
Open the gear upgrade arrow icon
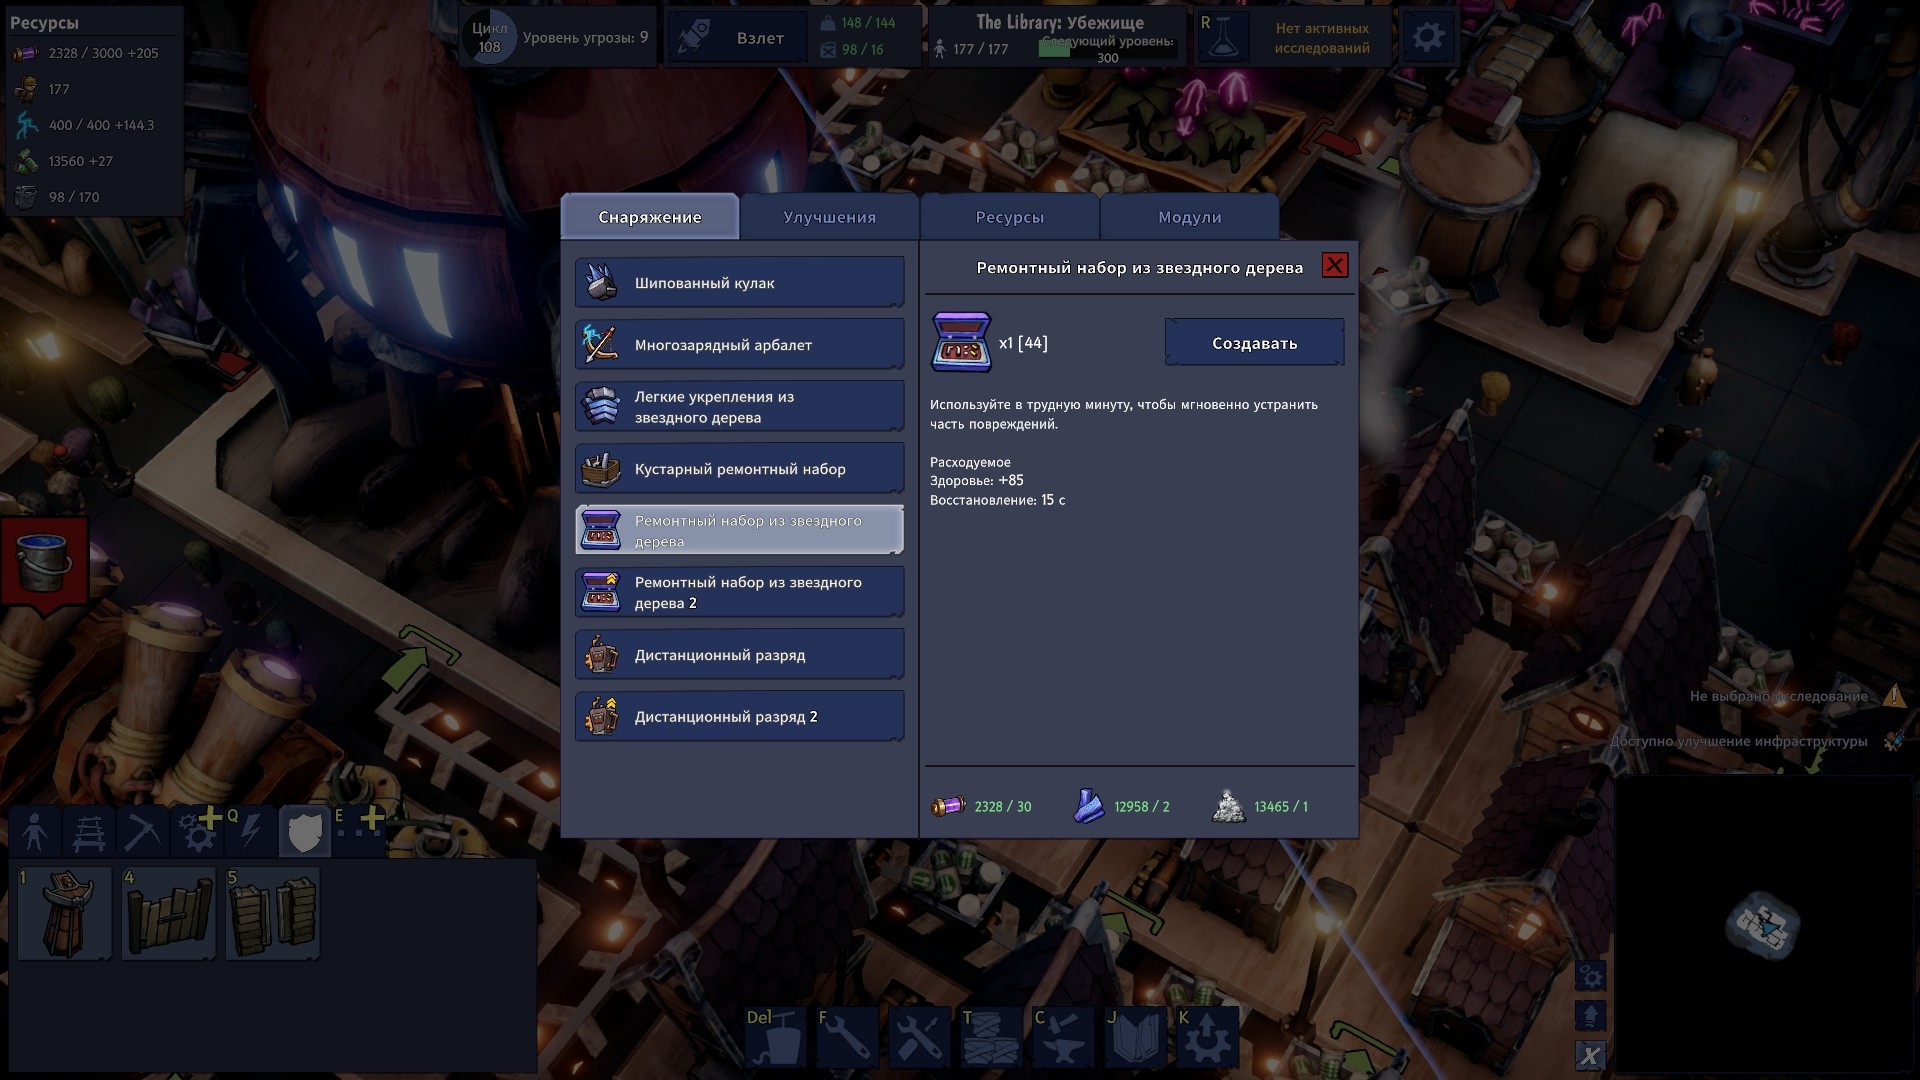1207,1037
